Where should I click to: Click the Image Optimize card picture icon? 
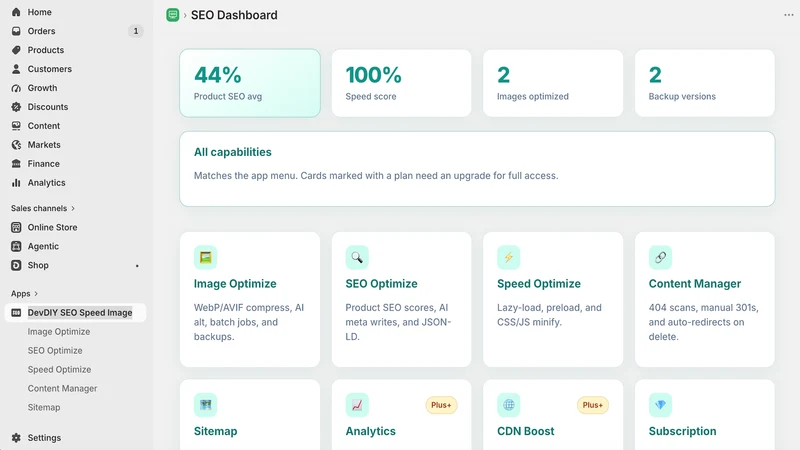tap(206, 257)
